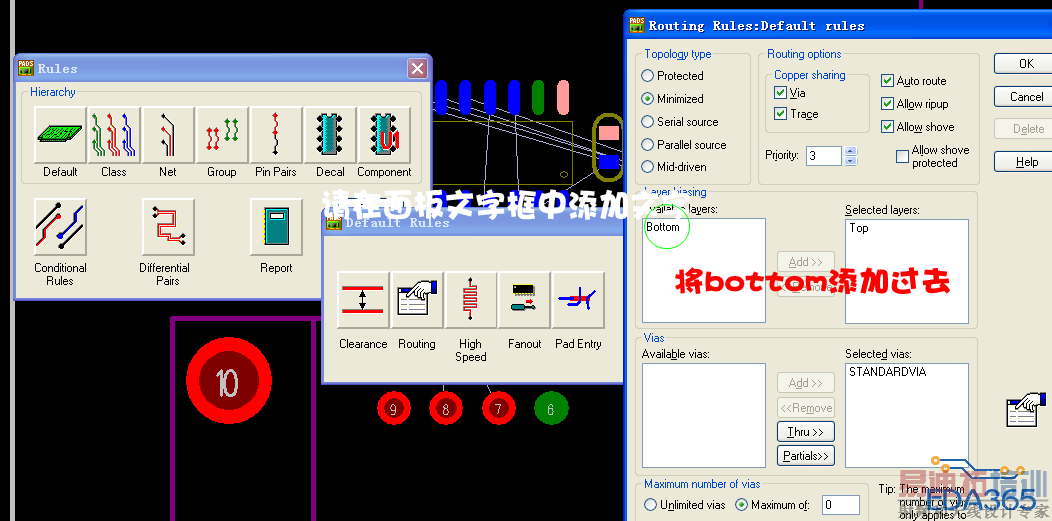This screenshot has width=1052, height=521.
Task: Open Conditional Rules icon
Action: 60,227
